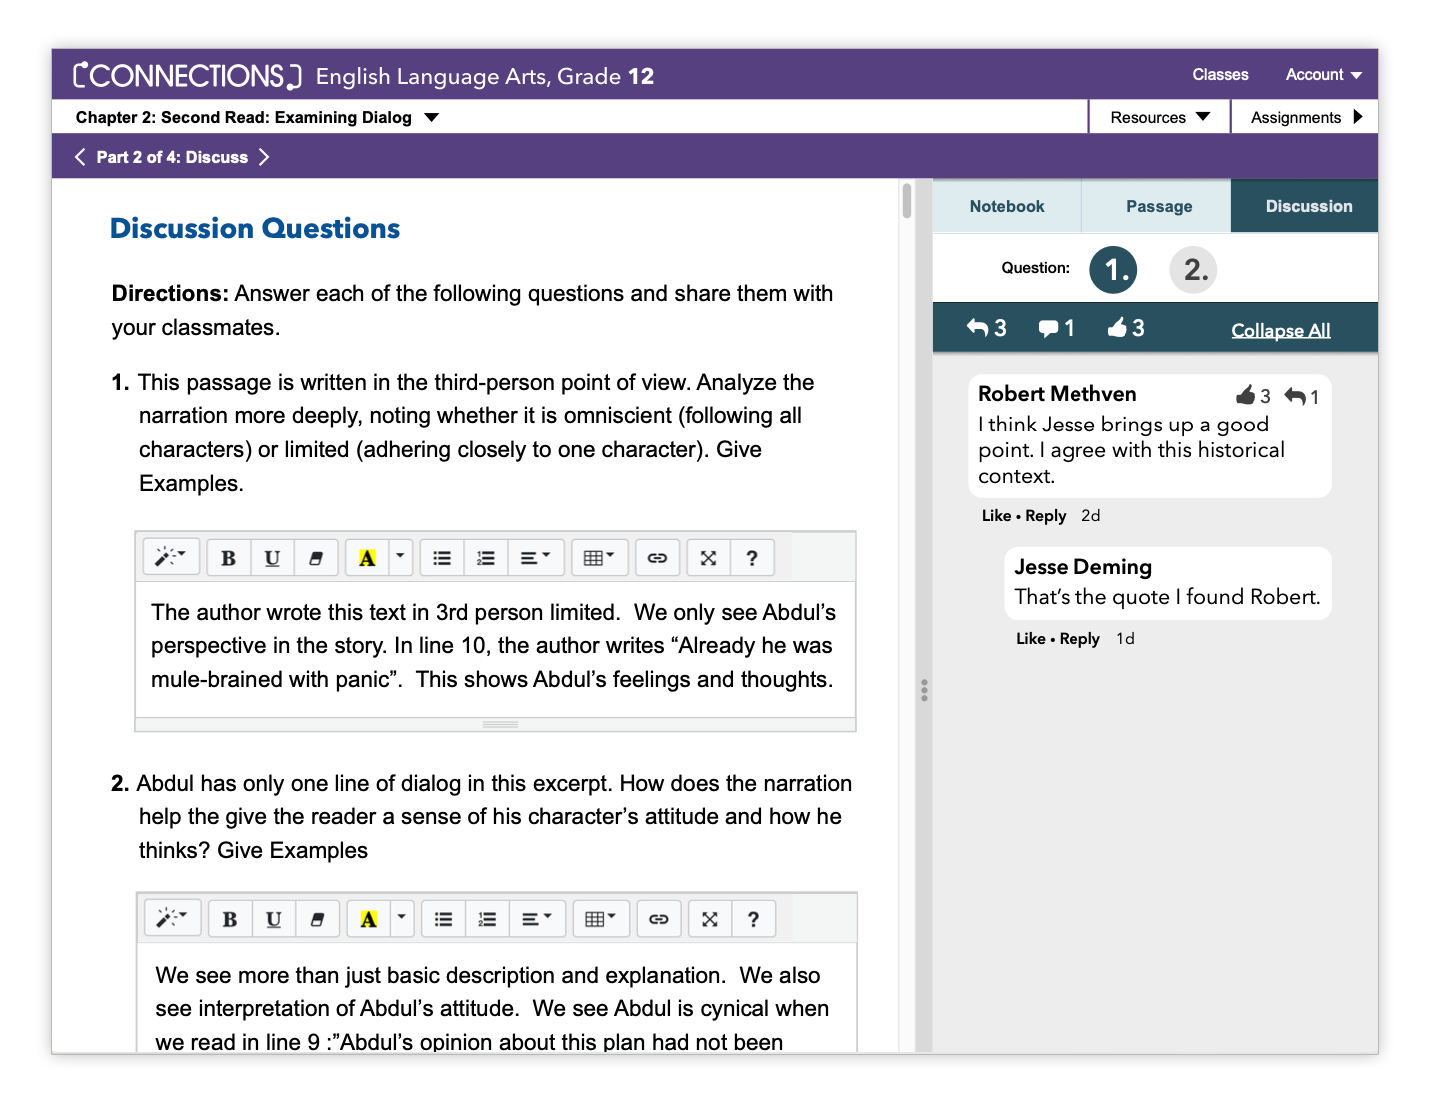Screen dimensions: 1430x1108
Task: Select discussion question 2 circle
Action: (x=1193, y=269)
